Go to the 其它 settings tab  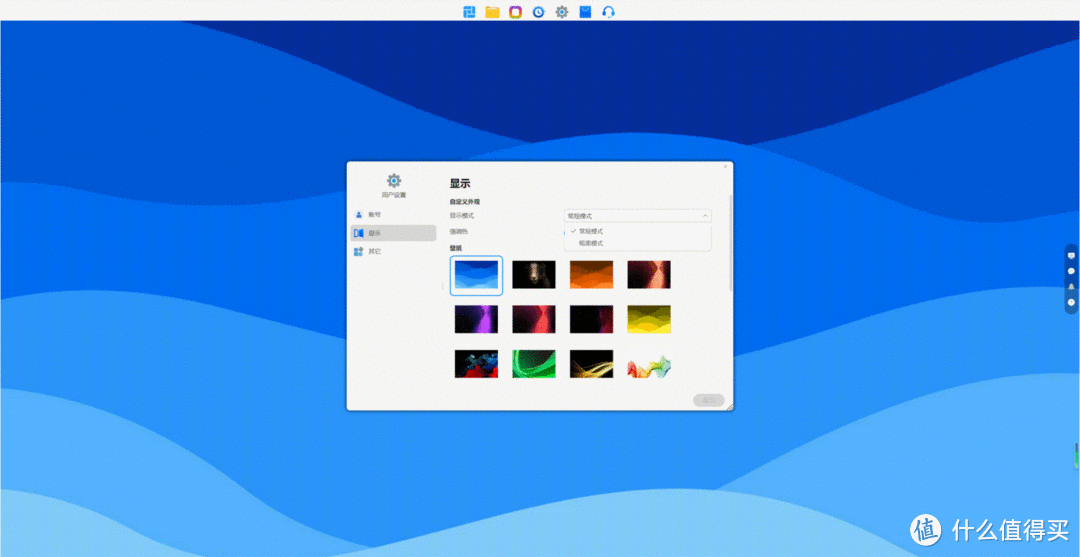point(374,251)
